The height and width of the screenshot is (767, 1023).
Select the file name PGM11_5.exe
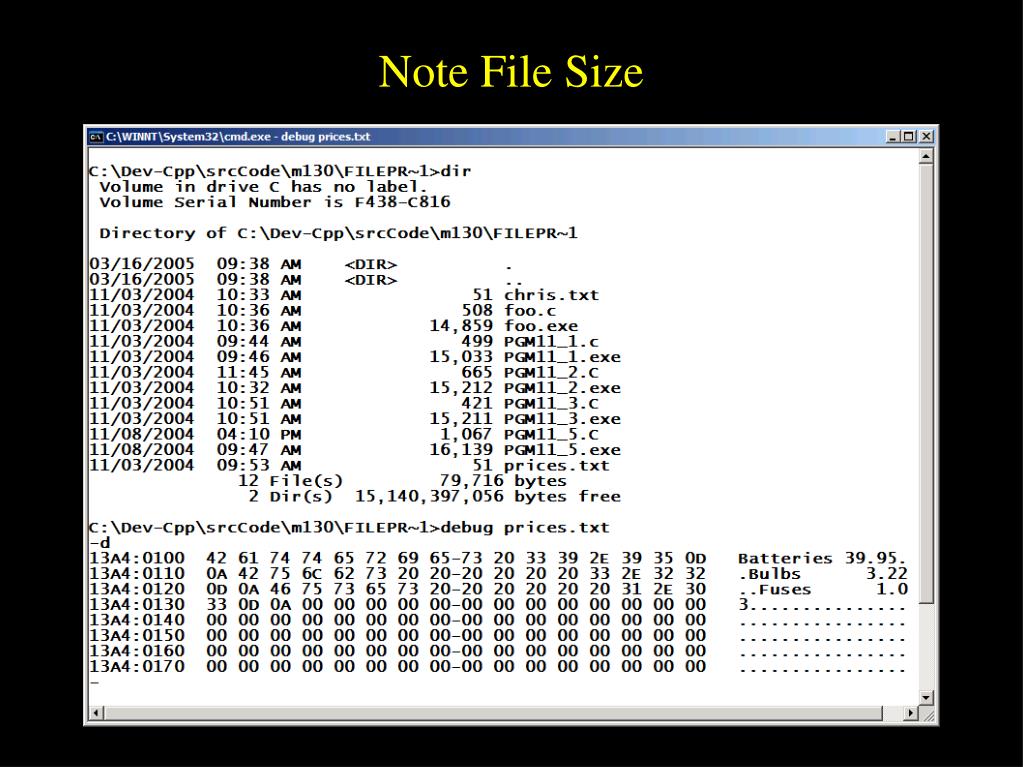(x=562, y=450)
